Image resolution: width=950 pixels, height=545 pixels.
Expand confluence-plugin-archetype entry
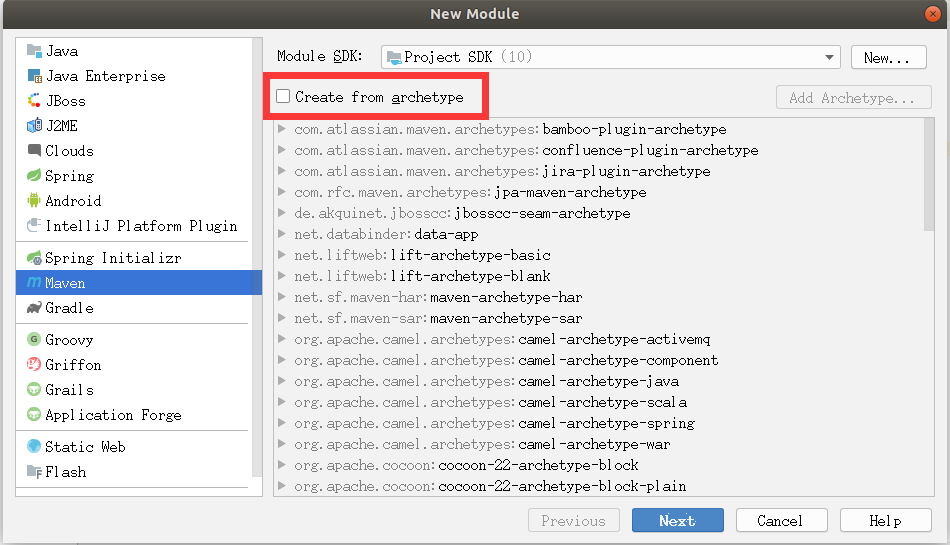[282, 150]
